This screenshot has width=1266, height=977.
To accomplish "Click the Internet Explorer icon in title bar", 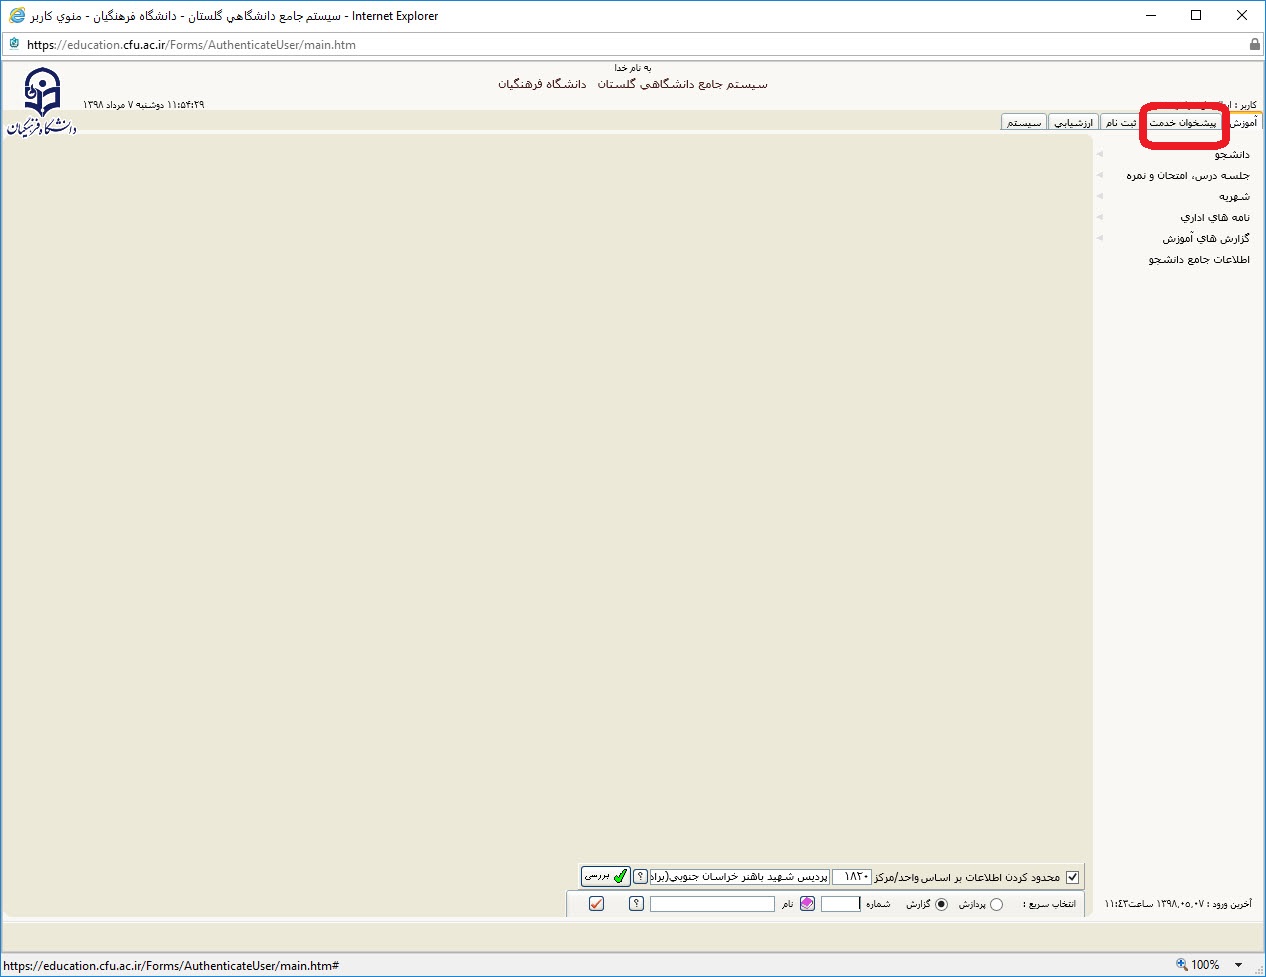I will point(16,16).
